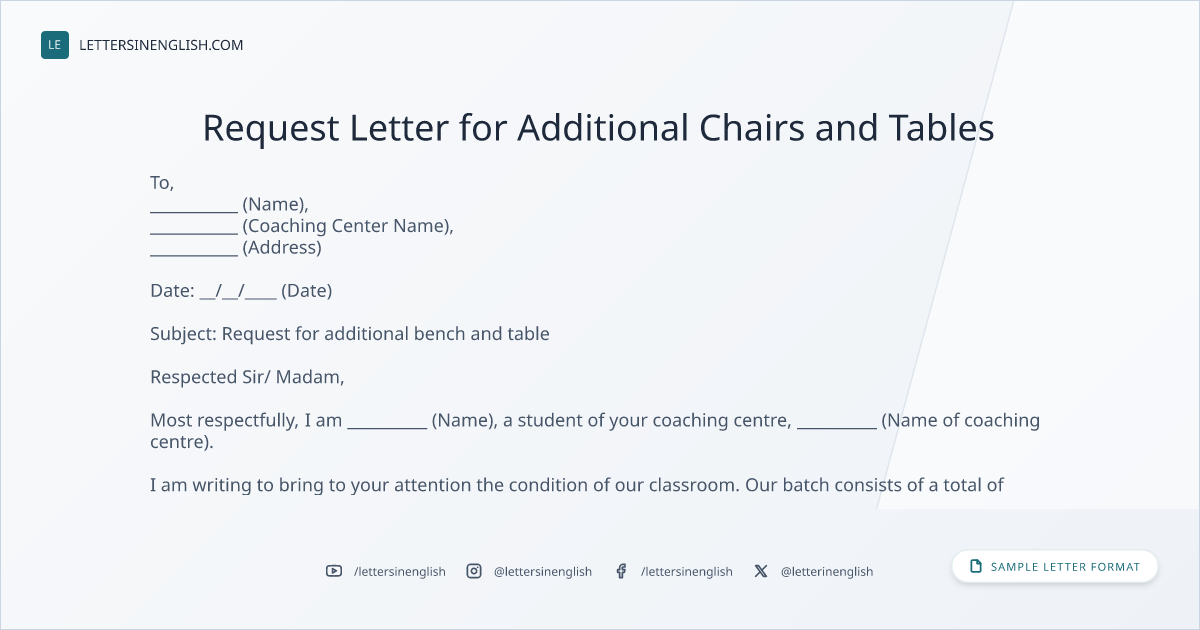1200x630 pixels.
Task: Open the /lettersinenglish Facebook handle
Action: point(687,571)
